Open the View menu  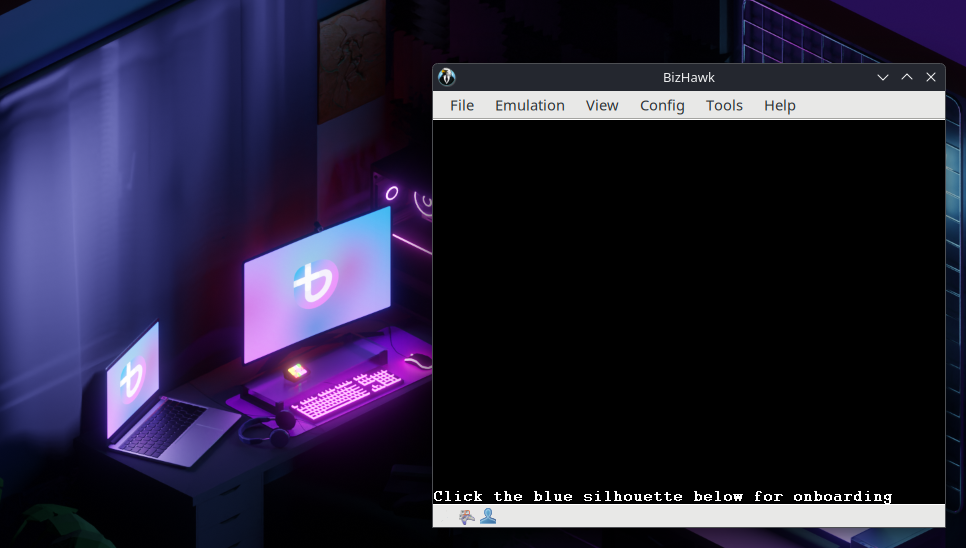pyautogui.click(x=602, y=105)
